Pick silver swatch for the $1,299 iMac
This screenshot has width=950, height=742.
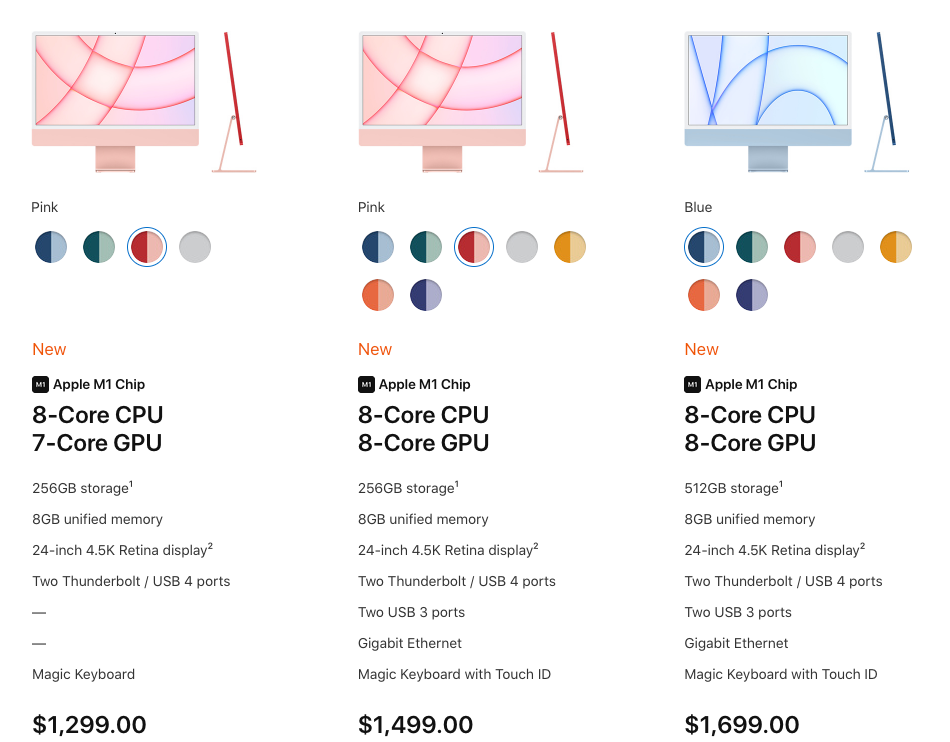[195, 247]
